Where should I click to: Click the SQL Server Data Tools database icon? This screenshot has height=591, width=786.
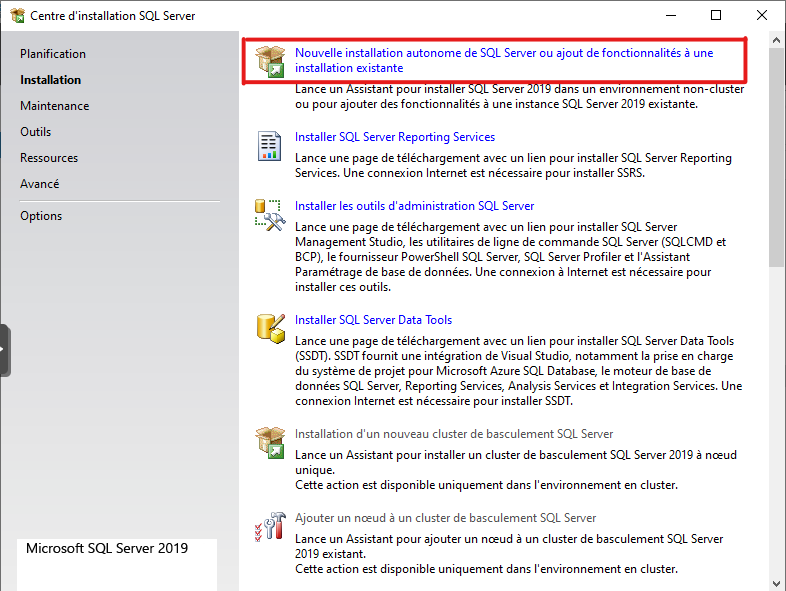270,329
